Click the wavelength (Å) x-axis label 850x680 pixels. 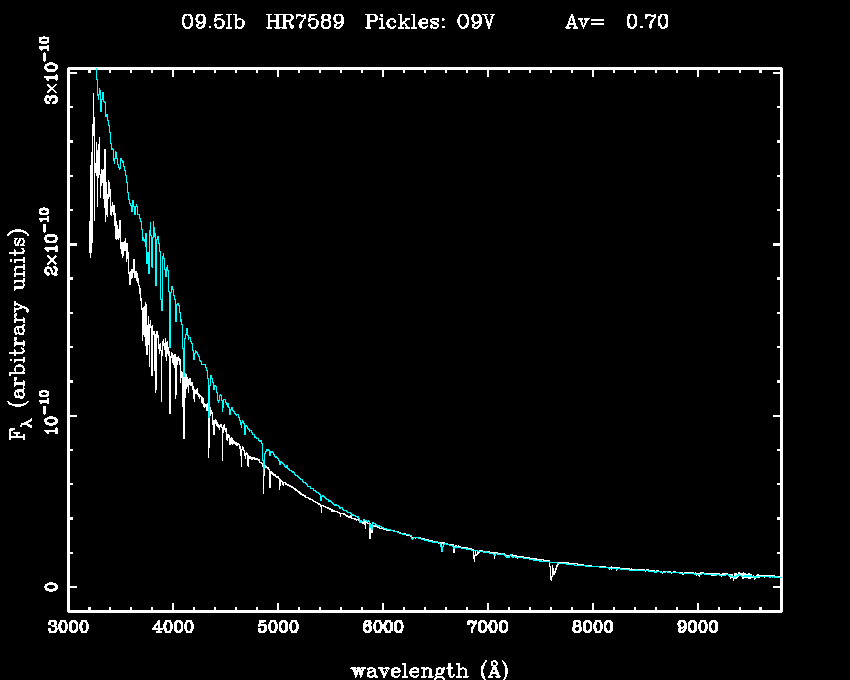(x=421, y=668)
